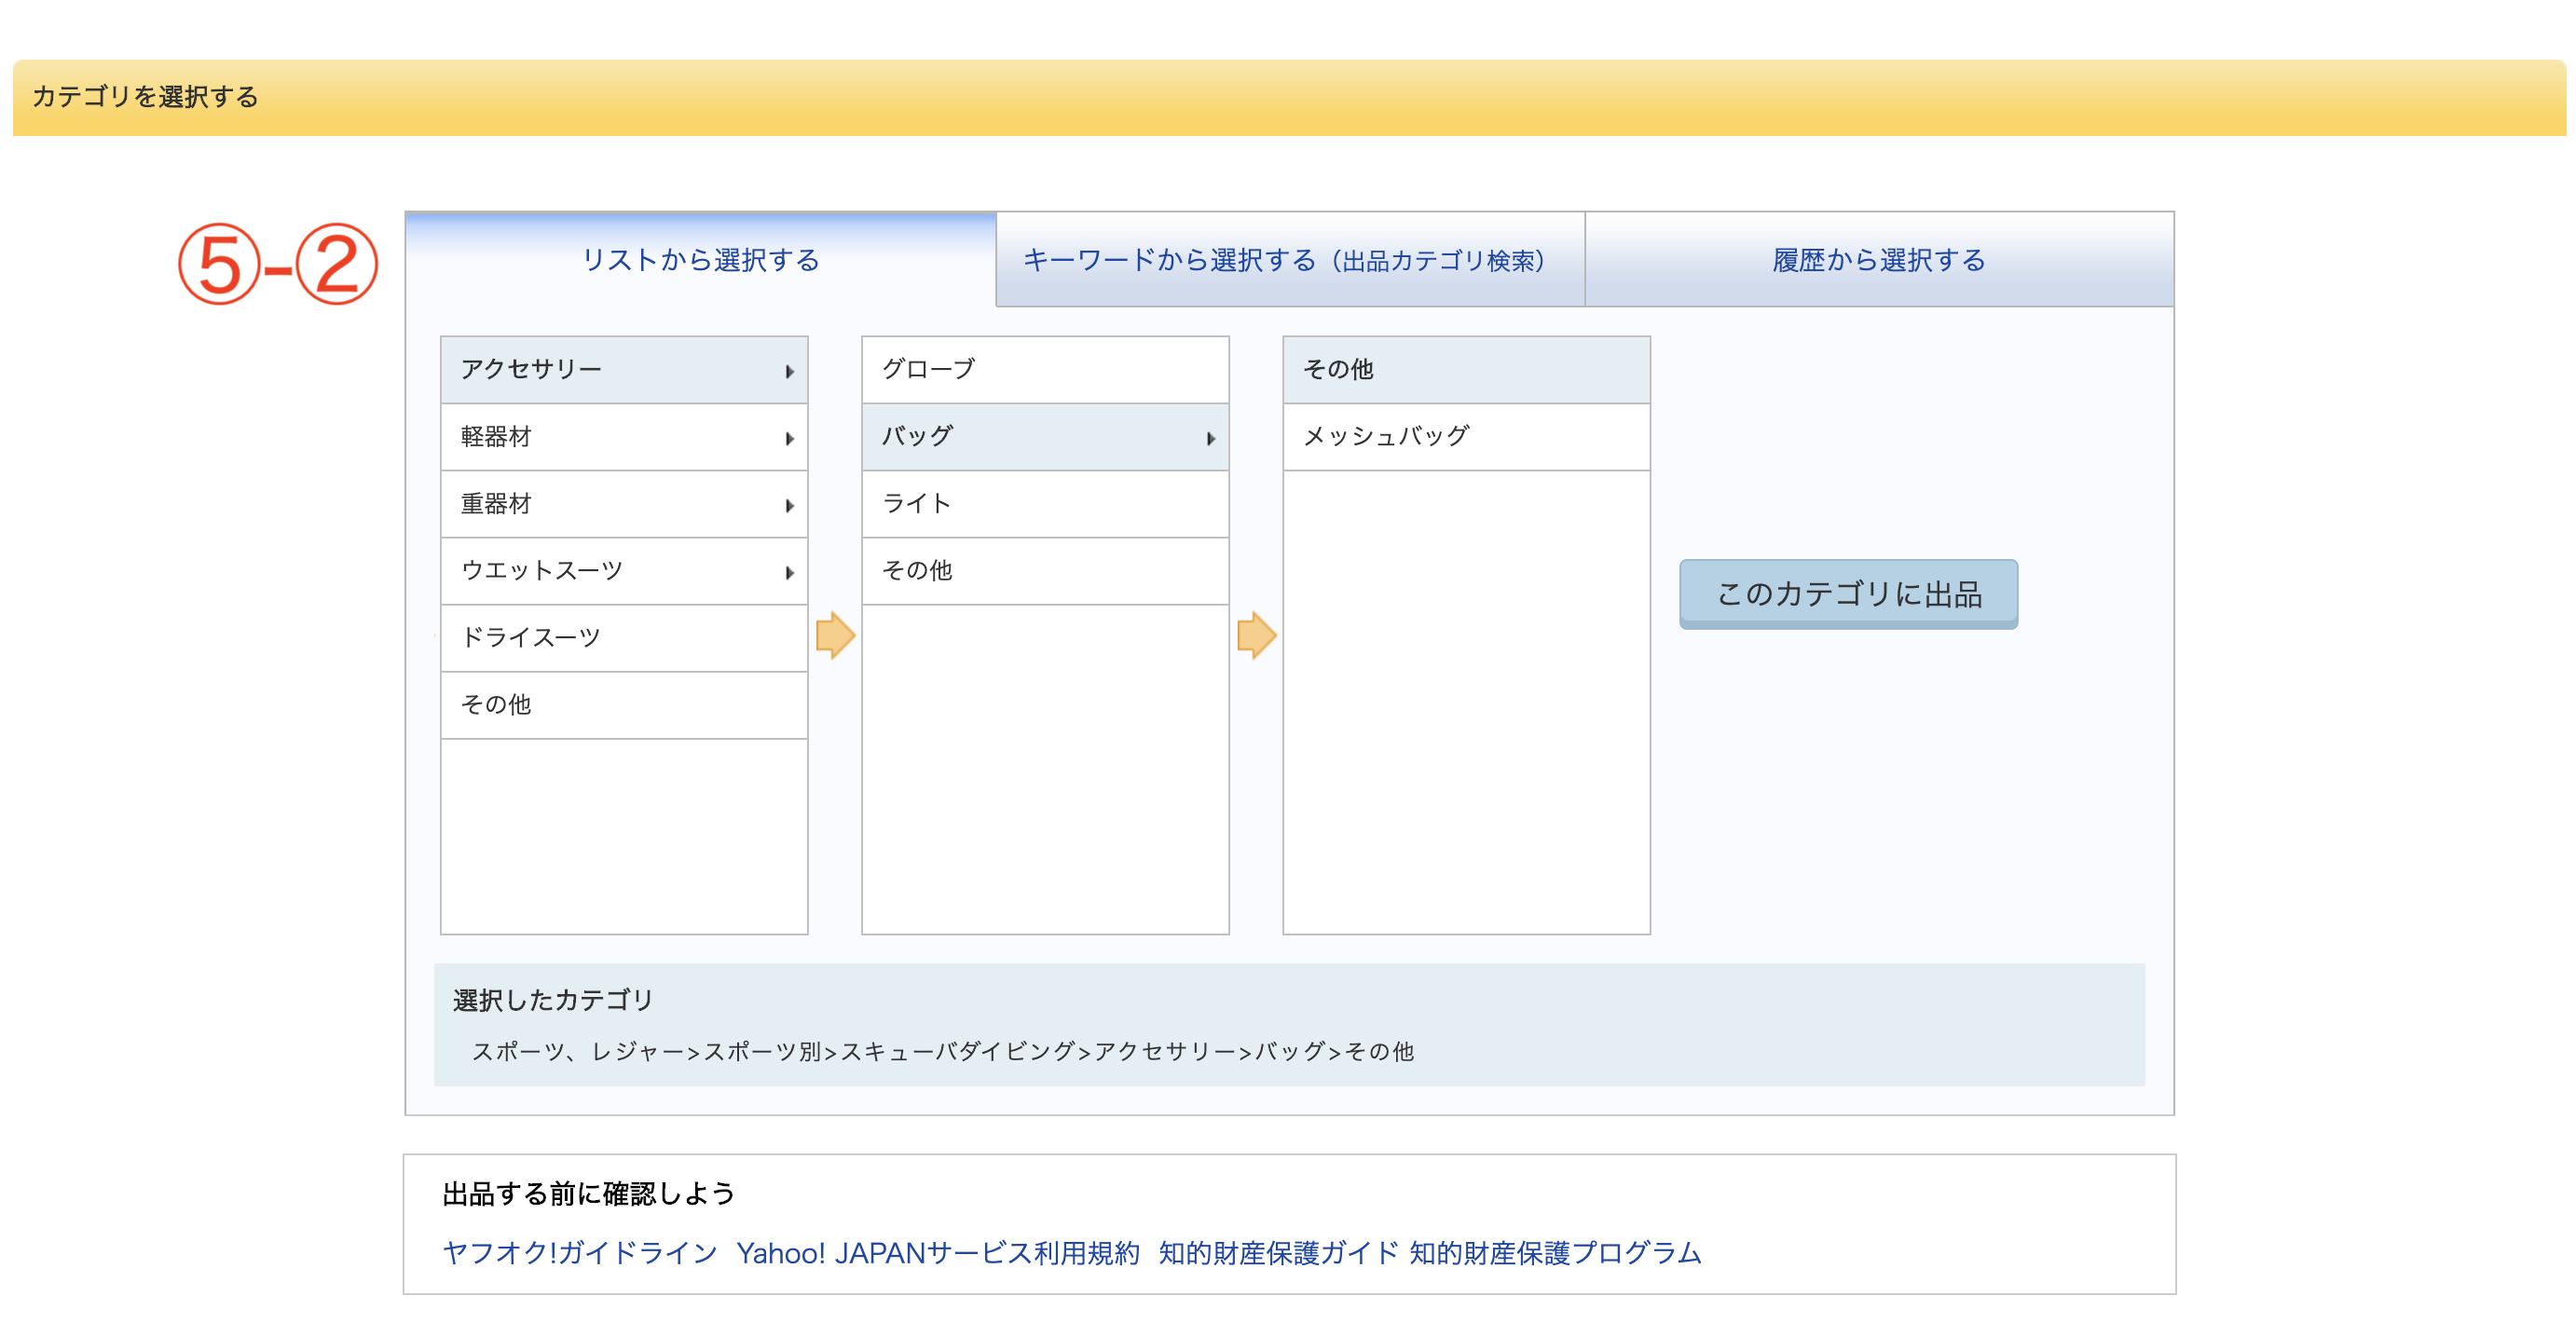The width and height of the screenshot is (2576, 1323).
Task: Choose その他 in the third list
Action: tap(1466, 370)
